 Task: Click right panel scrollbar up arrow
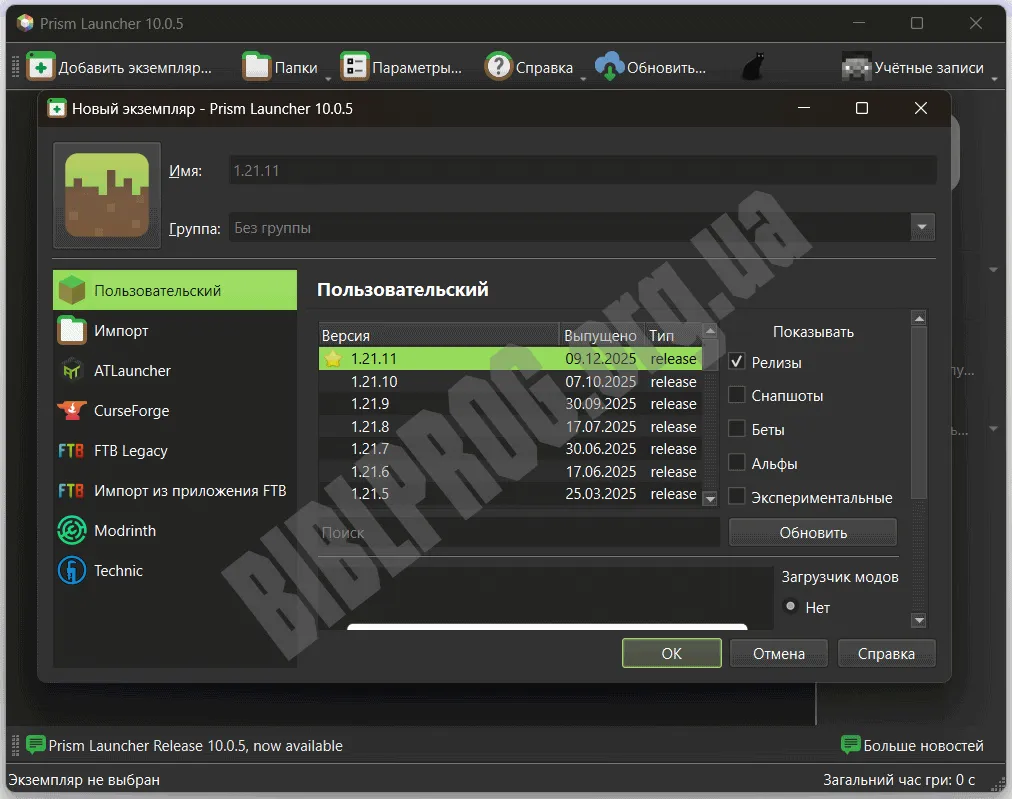919,318
